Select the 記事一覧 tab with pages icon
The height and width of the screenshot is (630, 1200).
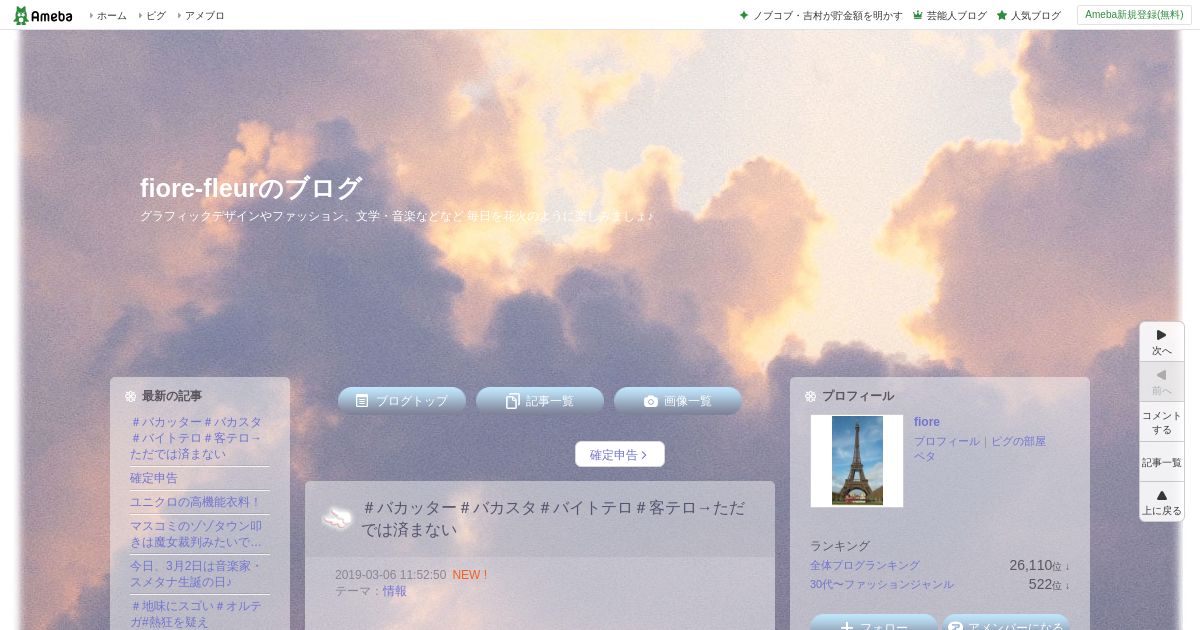coord(540,401)
